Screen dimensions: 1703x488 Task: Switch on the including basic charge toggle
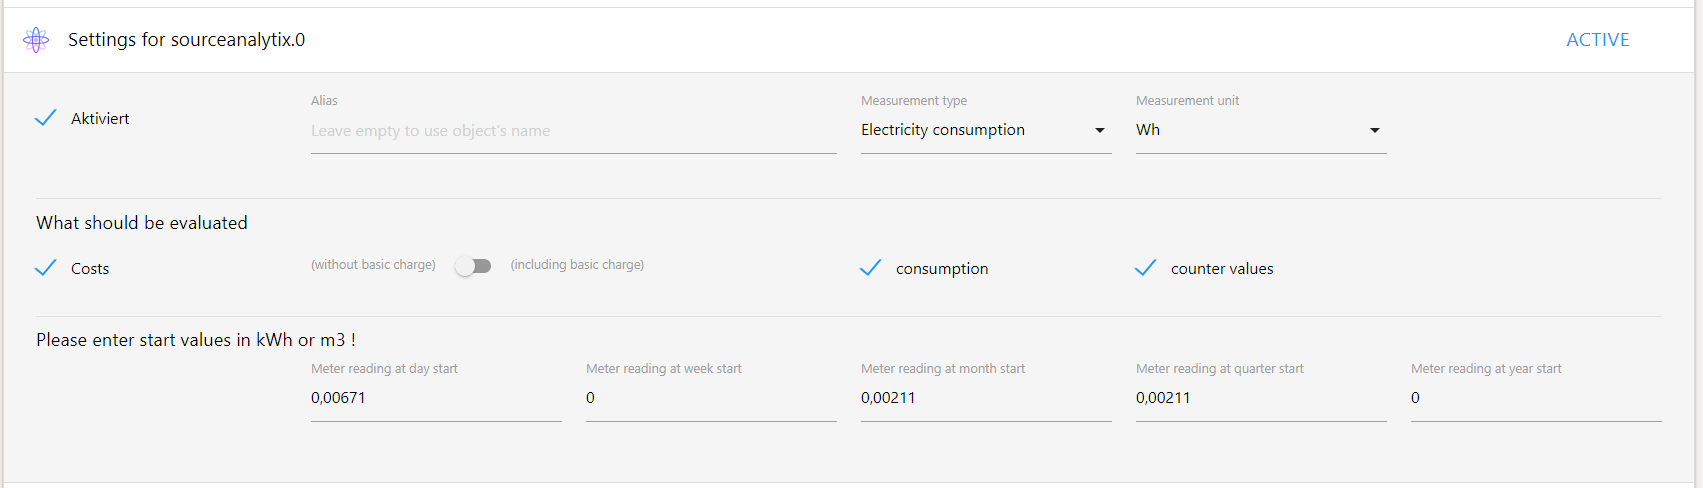pos(473,266)
